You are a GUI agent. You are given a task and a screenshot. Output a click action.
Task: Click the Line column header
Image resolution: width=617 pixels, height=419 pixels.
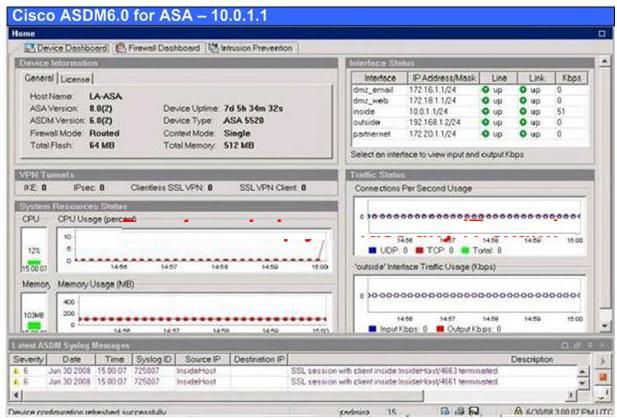point(499,78)
